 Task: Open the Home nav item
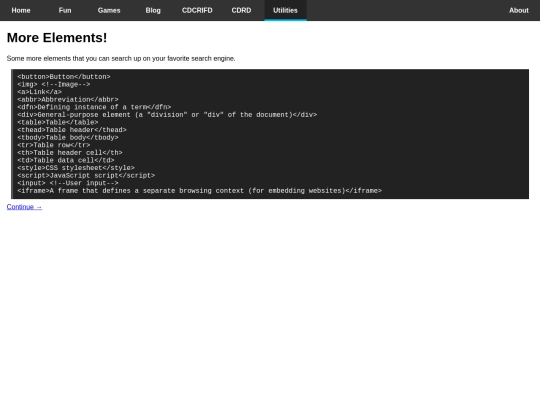click(21, 10)
